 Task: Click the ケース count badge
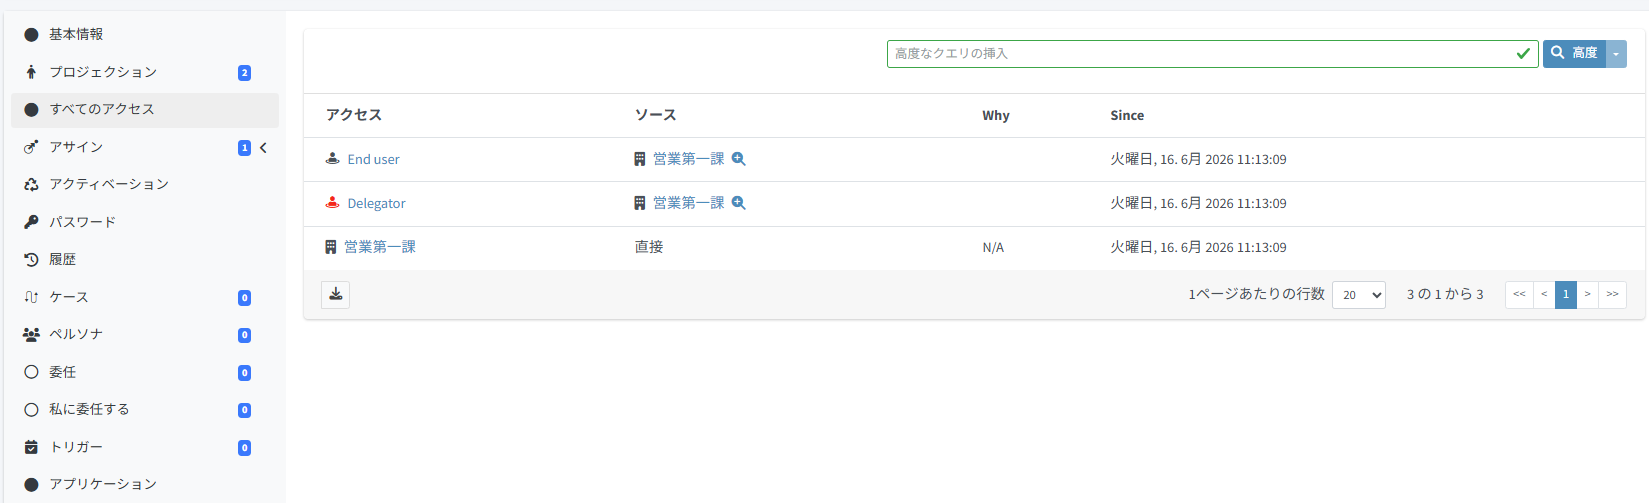point(244,298)
